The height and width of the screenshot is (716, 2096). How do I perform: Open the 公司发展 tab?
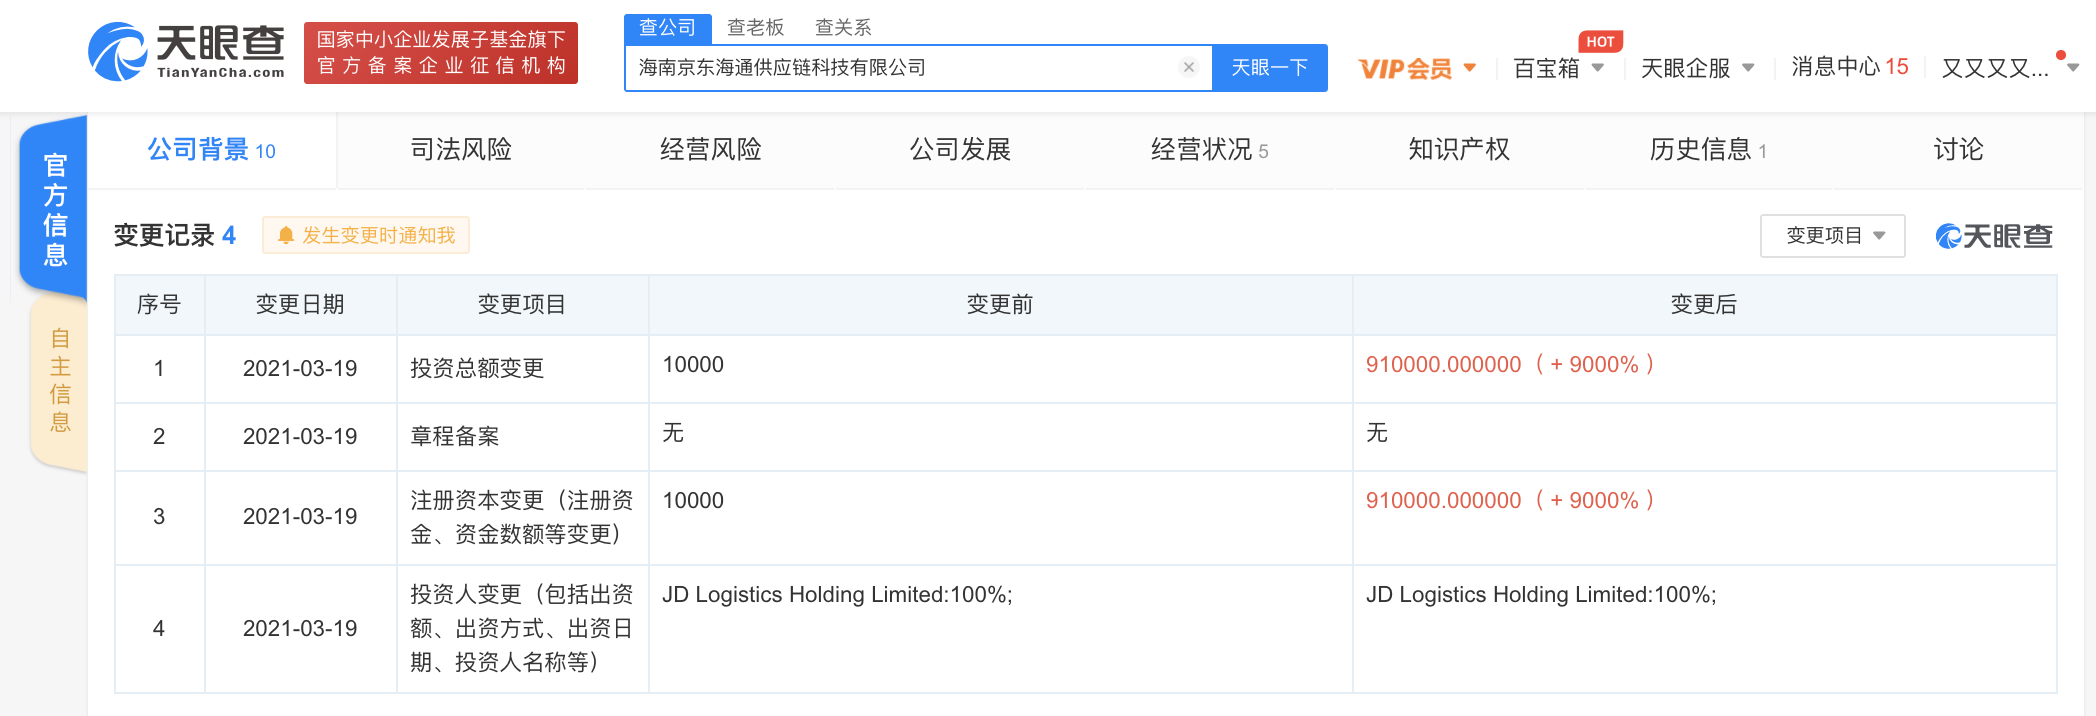(x=960, y=150)
